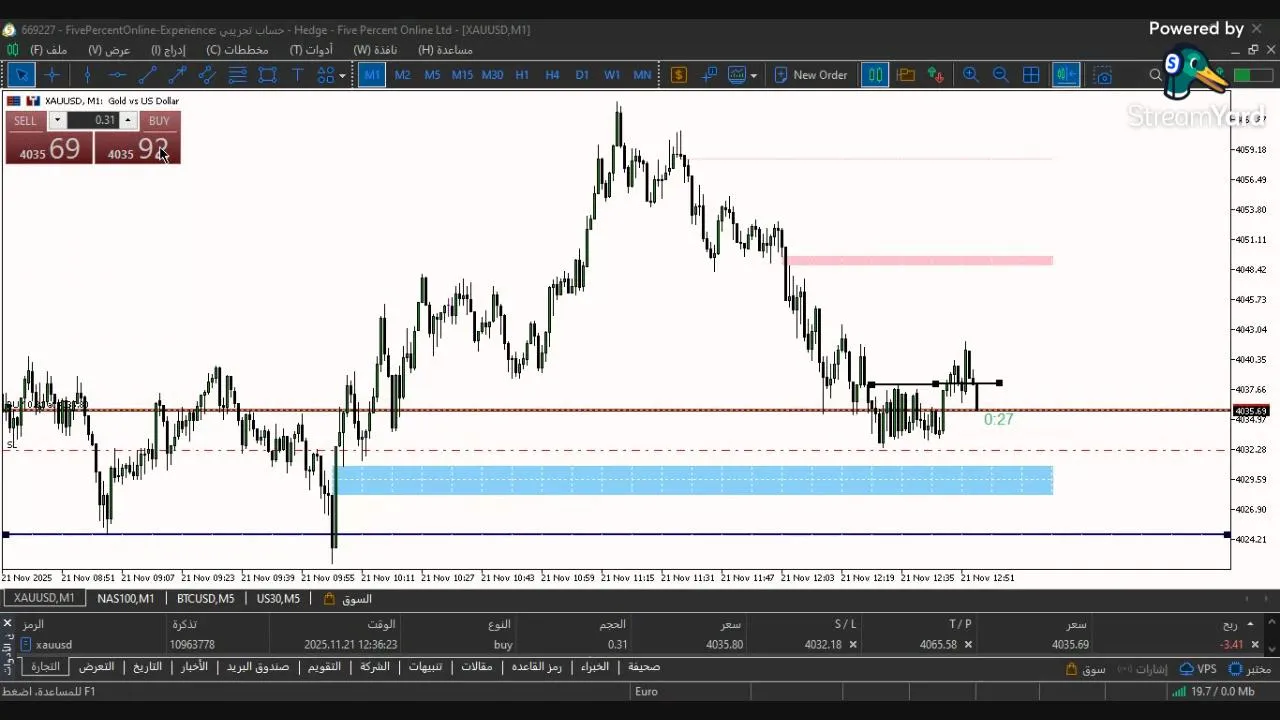Open a New Order

tap(810, 75)
